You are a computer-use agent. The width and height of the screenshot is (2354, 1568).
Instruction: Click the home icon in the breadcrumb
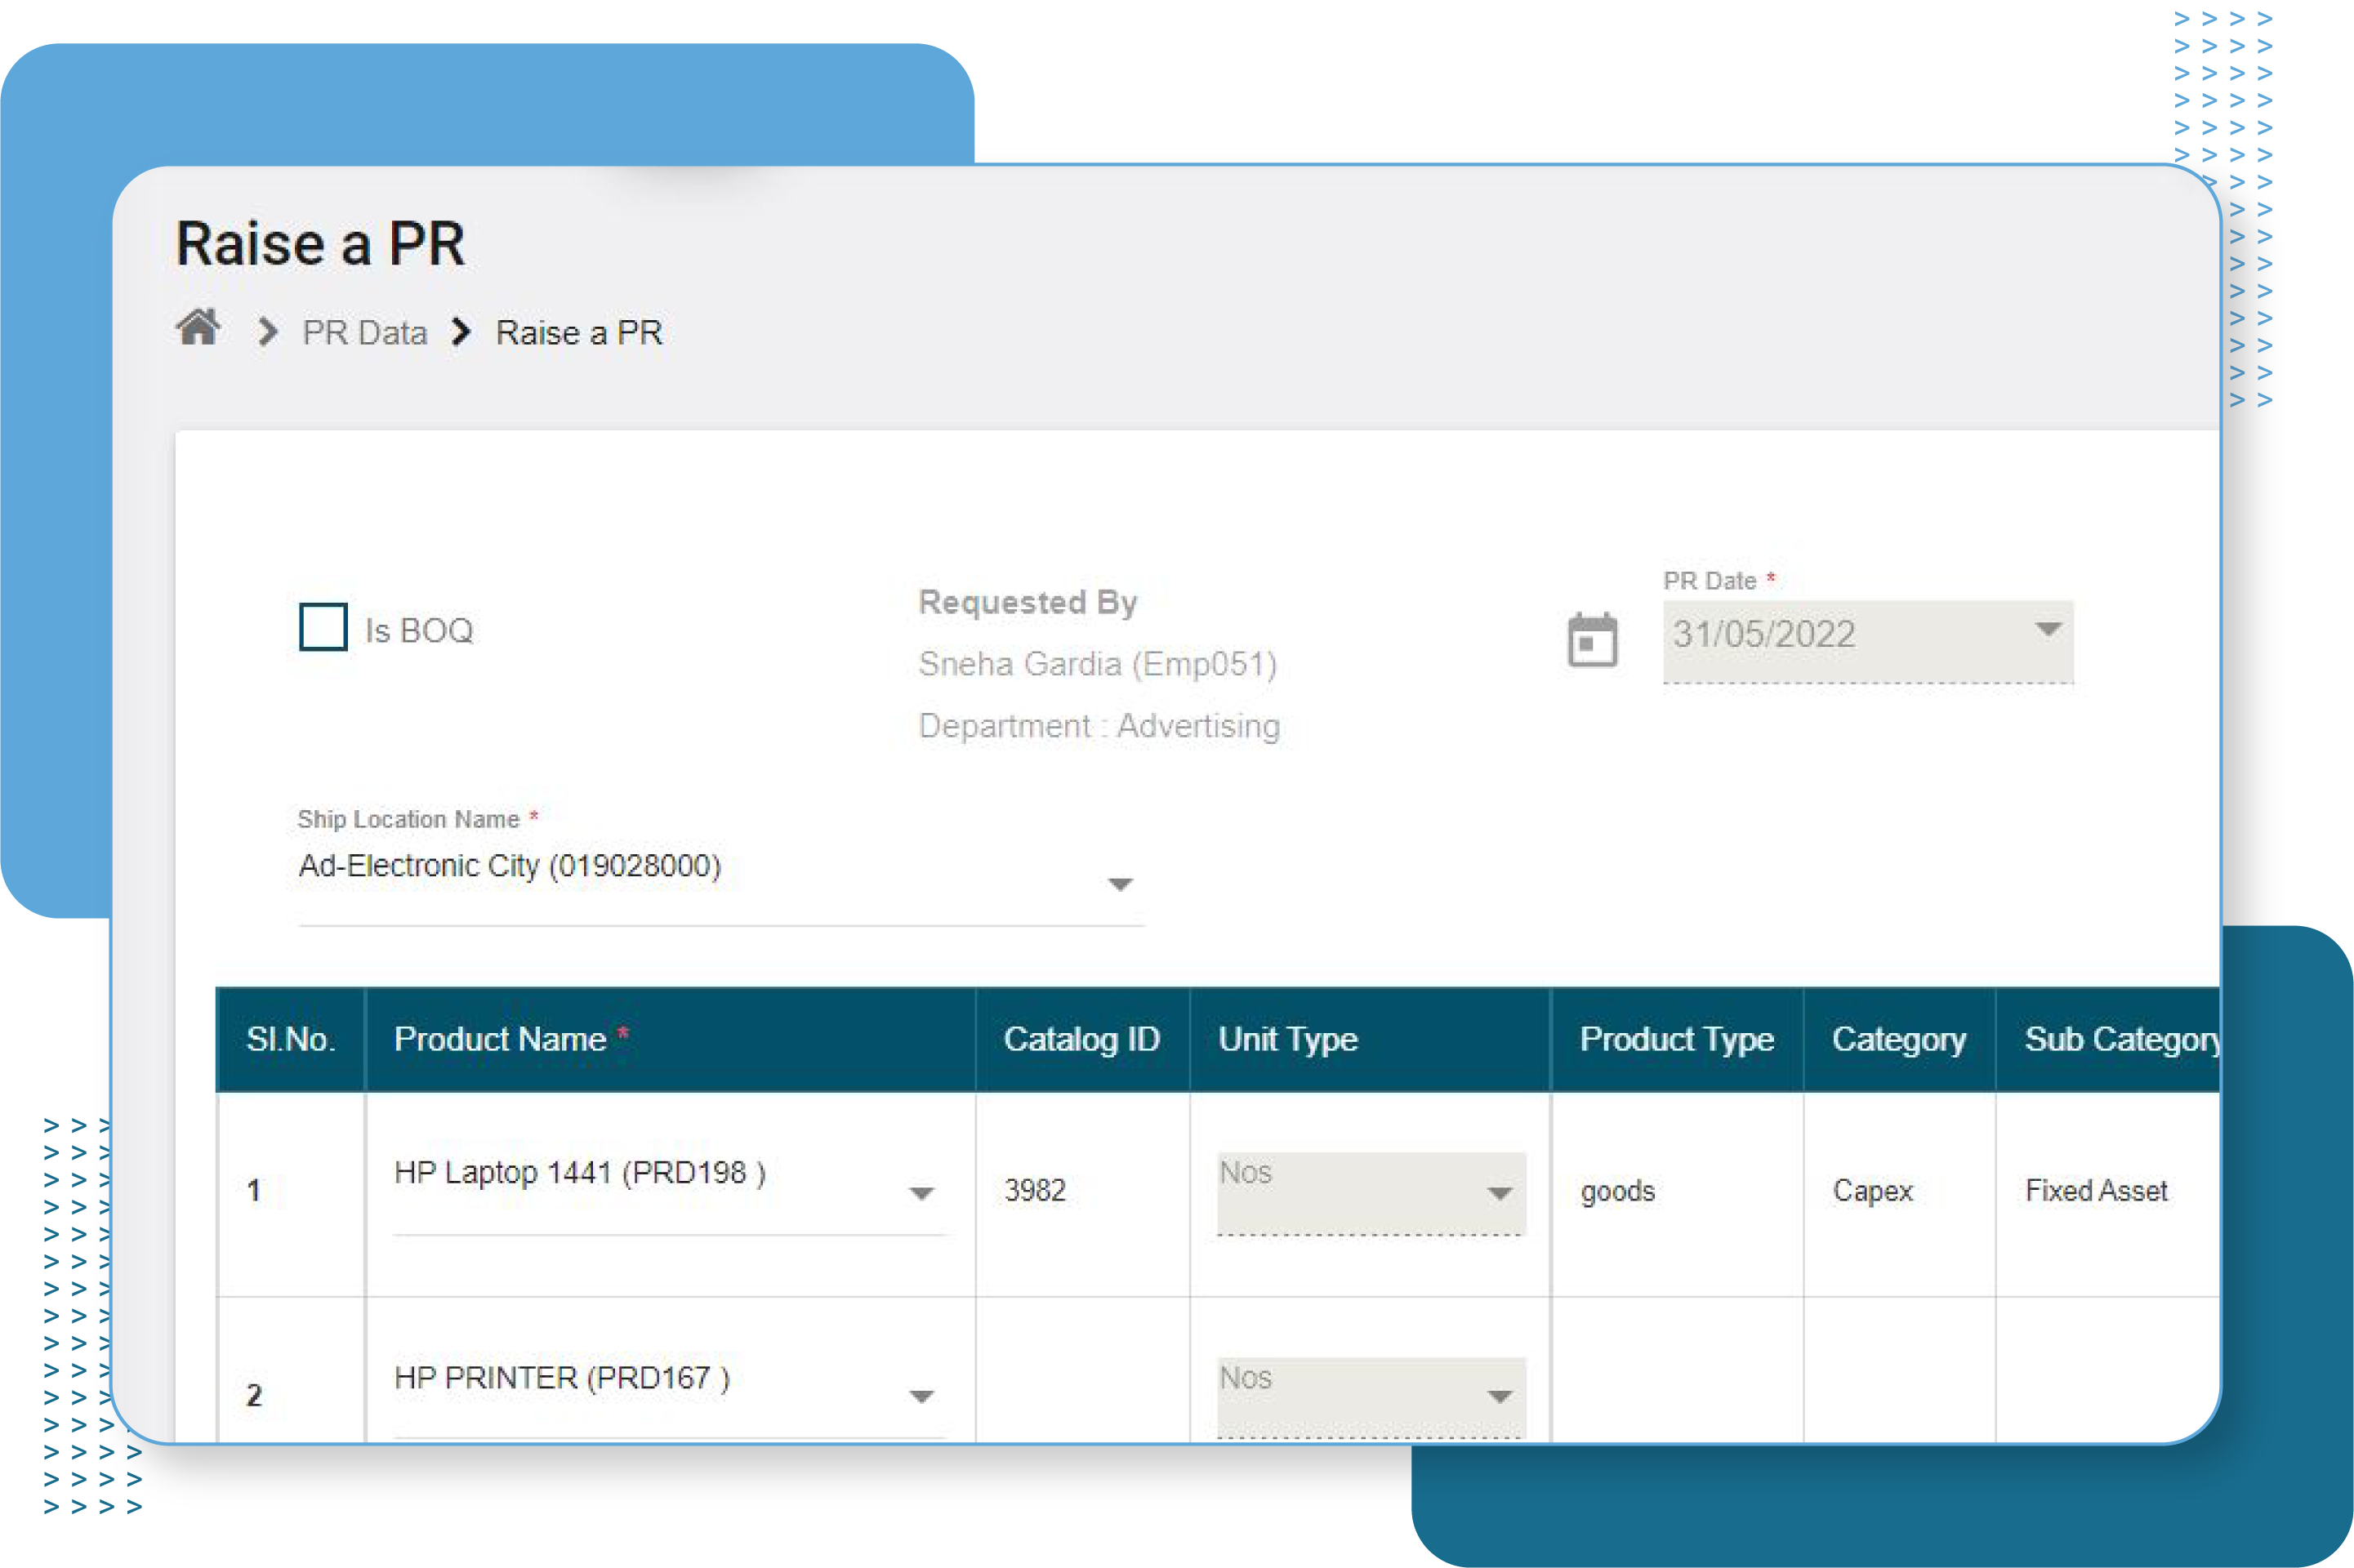[198, 329]
